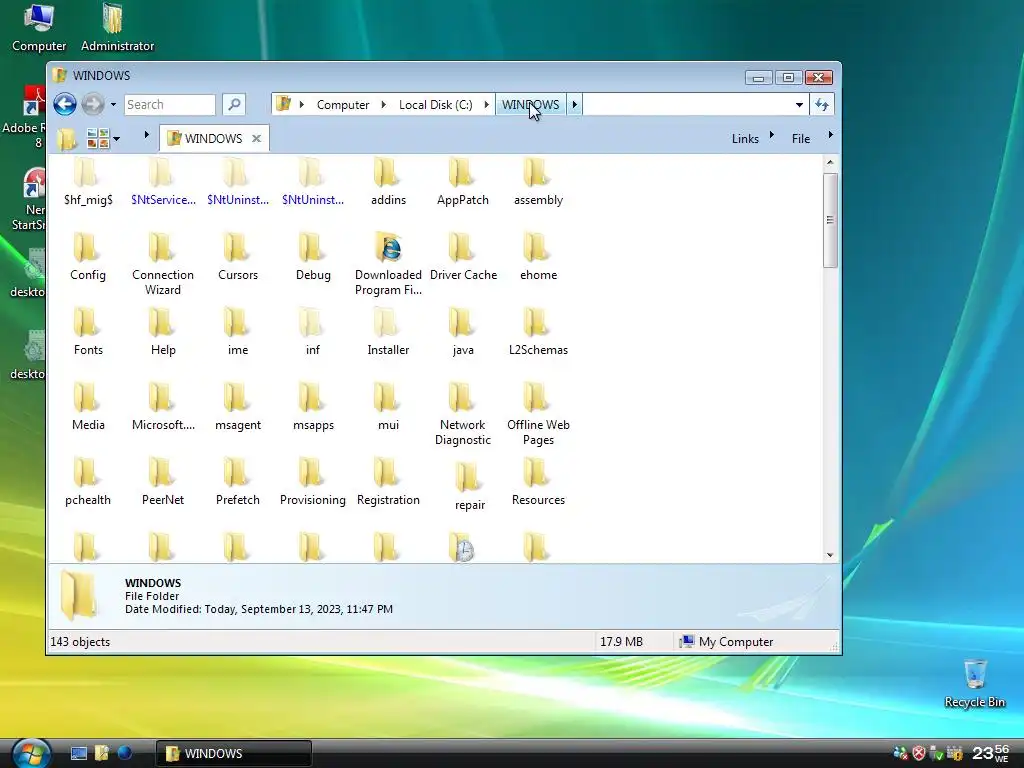1024x768 pixels.
Task: Click the folder icon in toolbar
Action: click(67, 138)
